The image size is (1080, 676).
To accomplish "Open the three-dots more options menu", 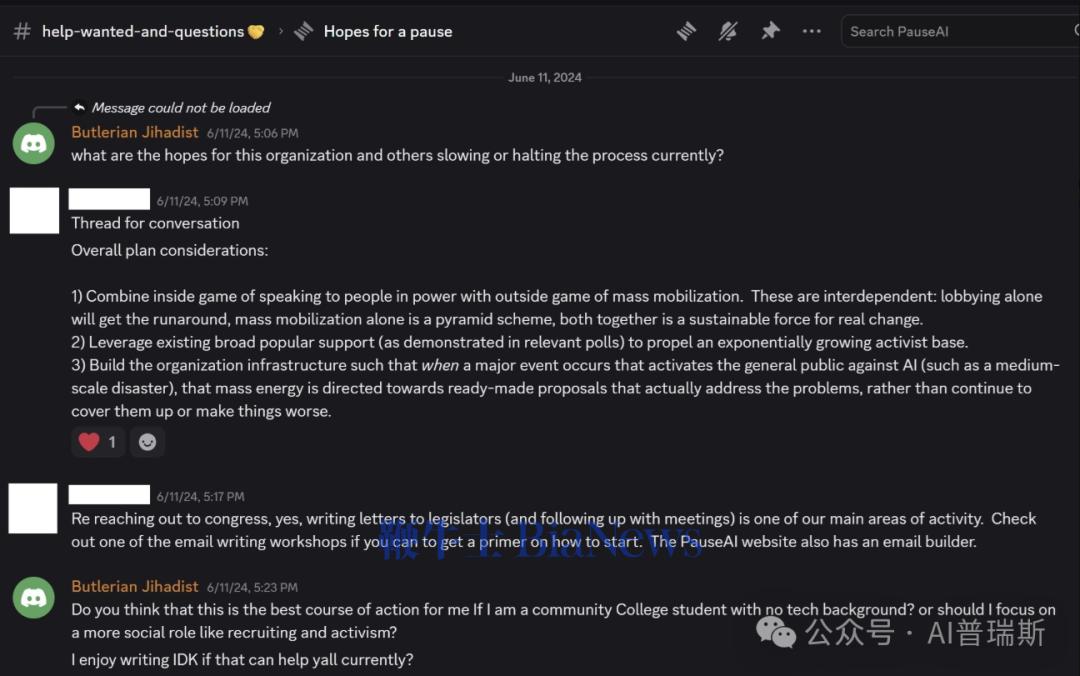I will pos(812,31).
